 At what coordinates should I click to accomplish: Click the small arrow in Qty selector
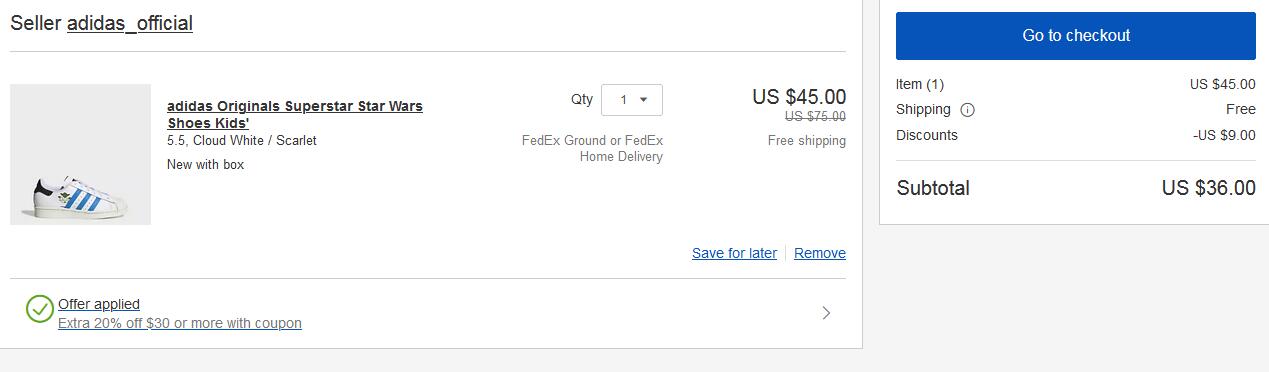pos(643,100)
